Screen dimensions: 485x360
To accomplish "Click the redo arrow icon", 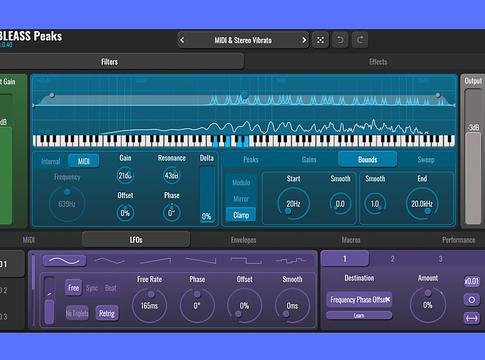I will 360,40.
